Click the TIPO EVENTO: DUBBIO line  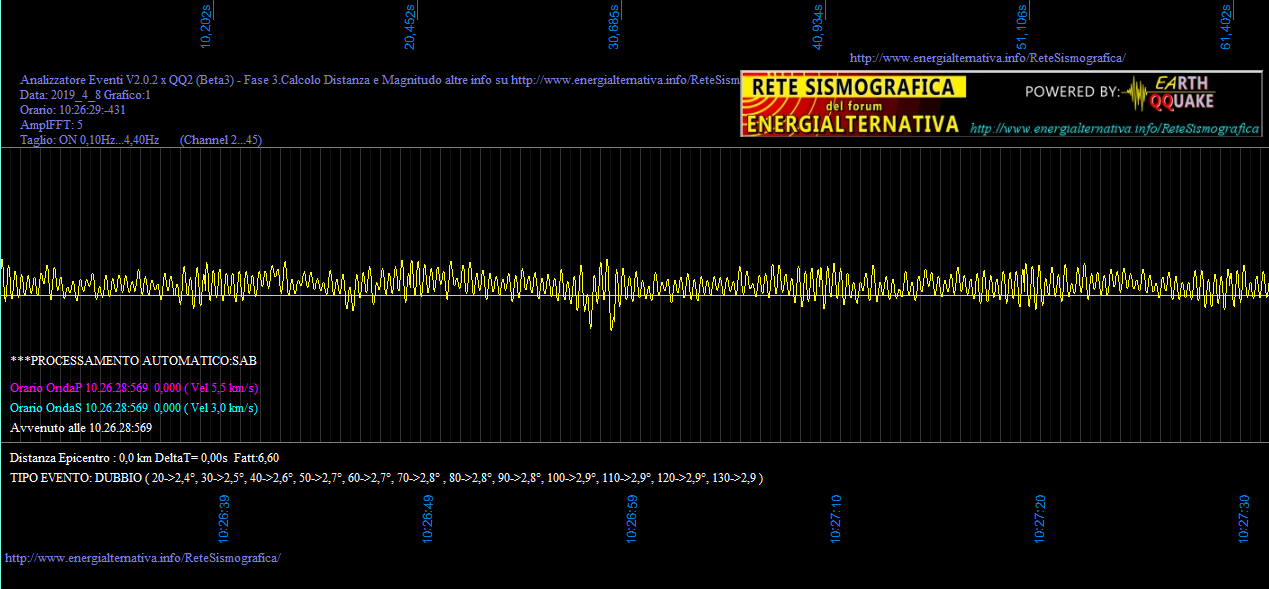[x=387, y=478]
